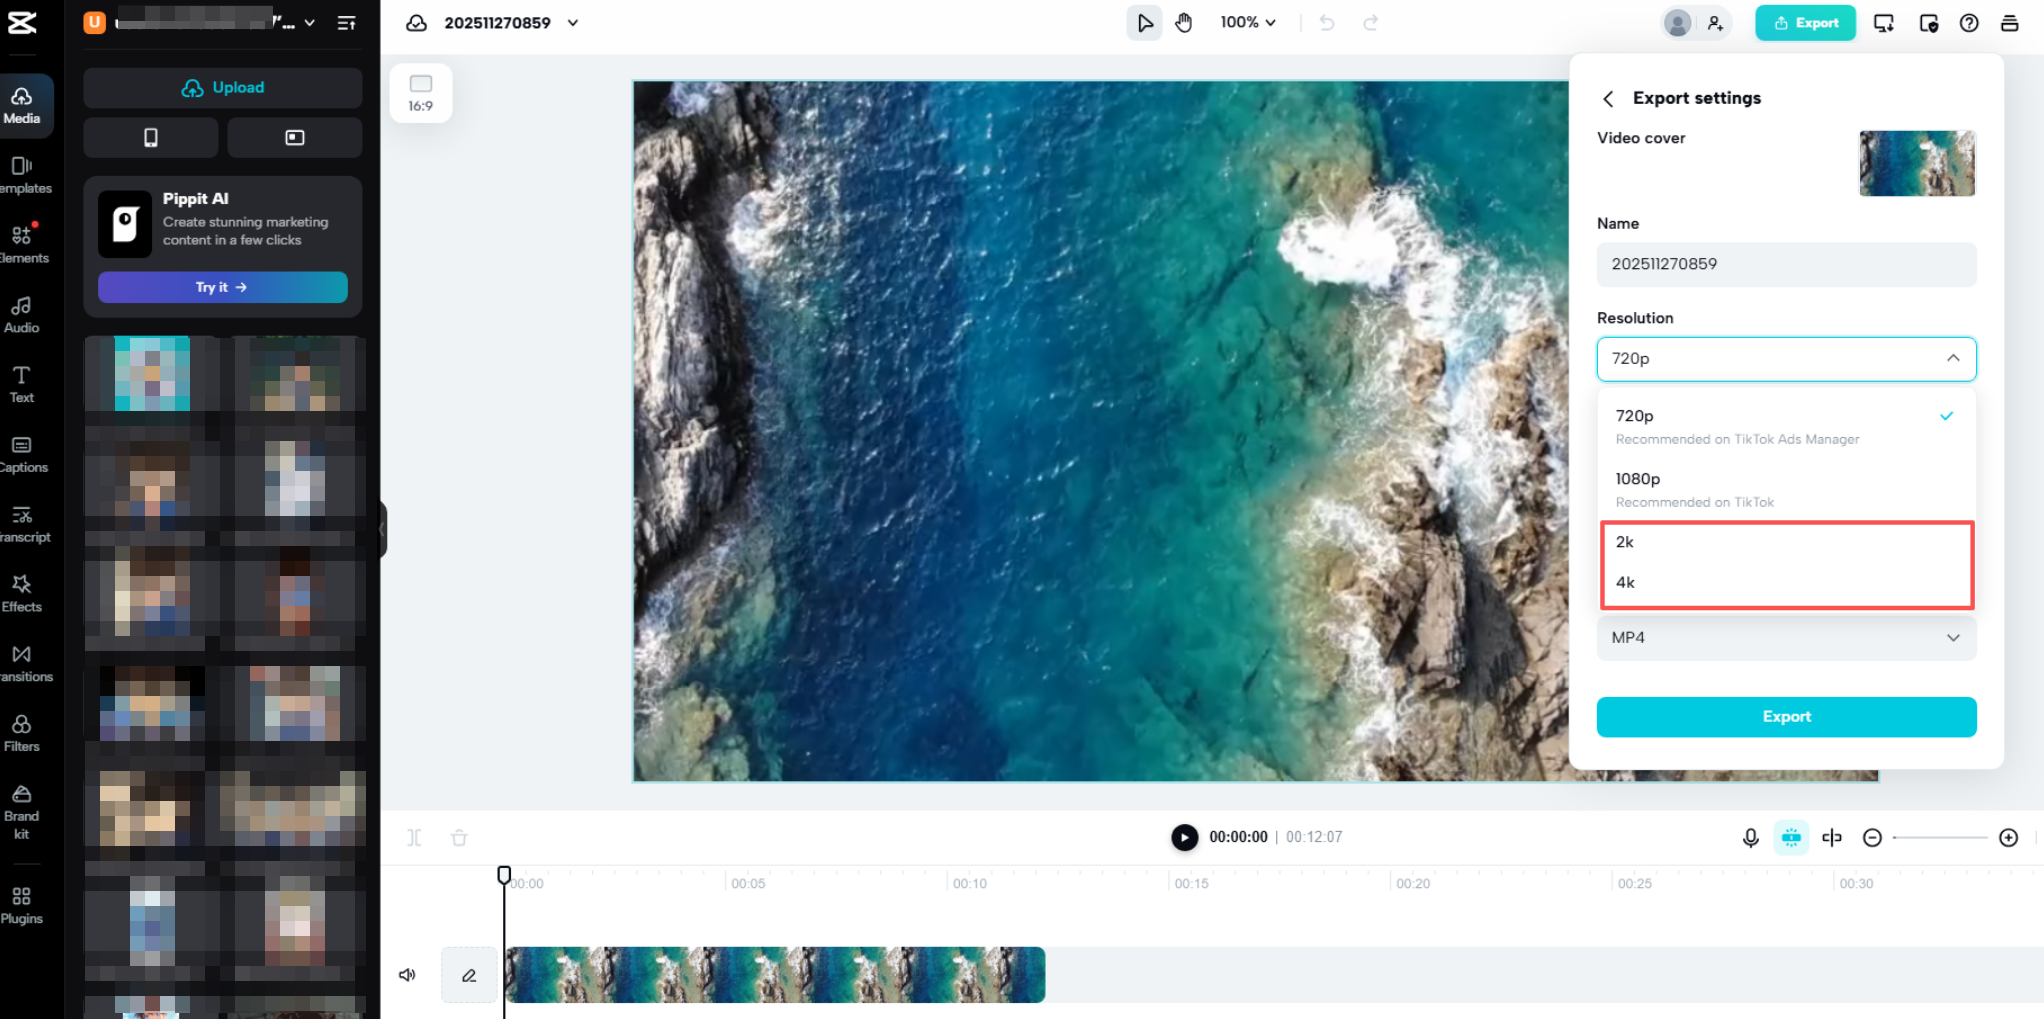Delete selected clip using the trash icon
This screenshot has height=1019, width=2044.
459,837
